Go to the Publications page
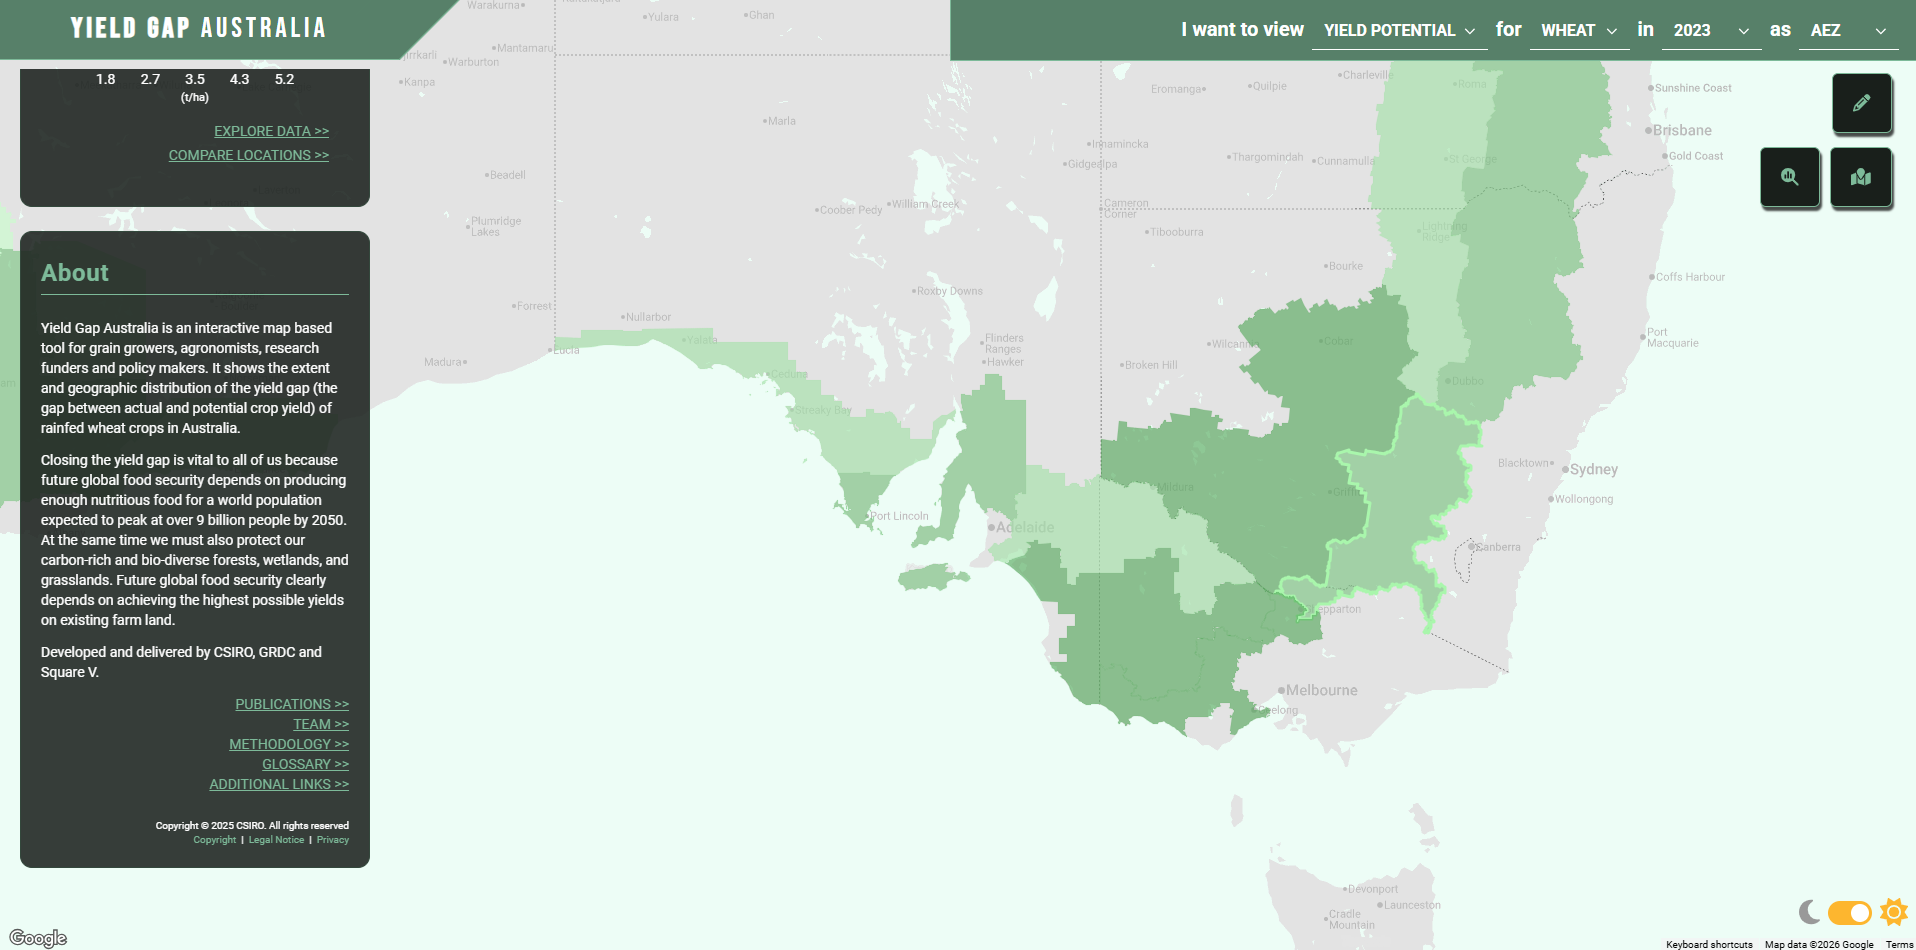 point(292,704)
